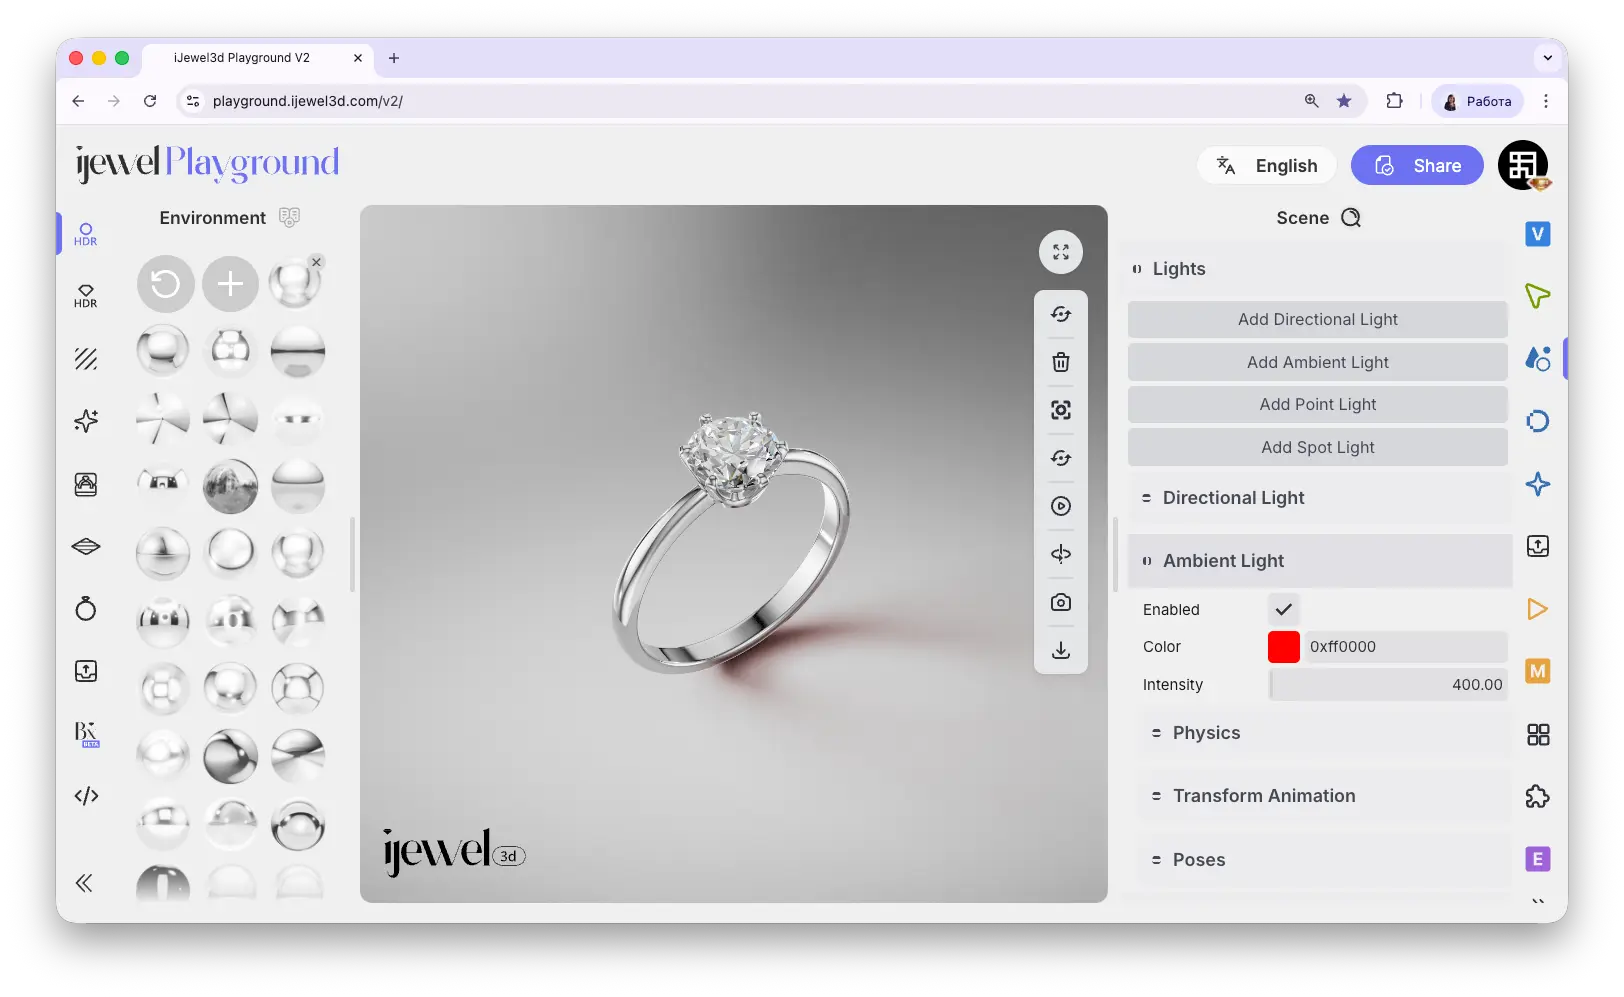The image size is (1624, 997).
Task: Open the Работа Chrome profile menu
Action: tap(1477, 101)
